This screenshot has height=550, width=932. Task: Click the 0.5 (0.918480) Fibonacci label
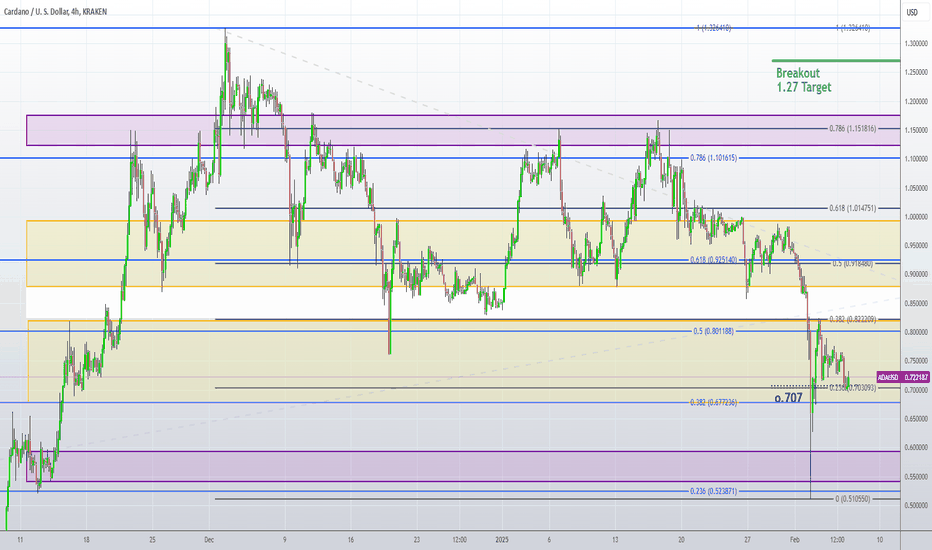pos(852,263)
